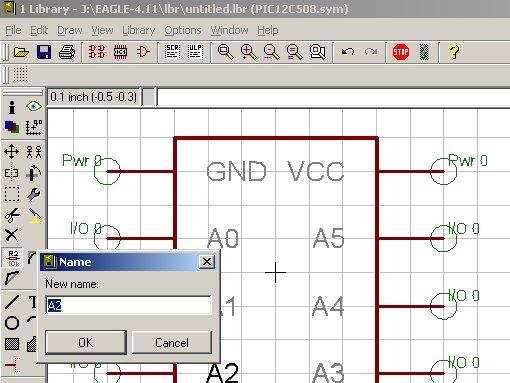Select the filled Rectangle tool
Viewport: 510px width, 383px height.
pyautogui.click(x=12, y=344)
